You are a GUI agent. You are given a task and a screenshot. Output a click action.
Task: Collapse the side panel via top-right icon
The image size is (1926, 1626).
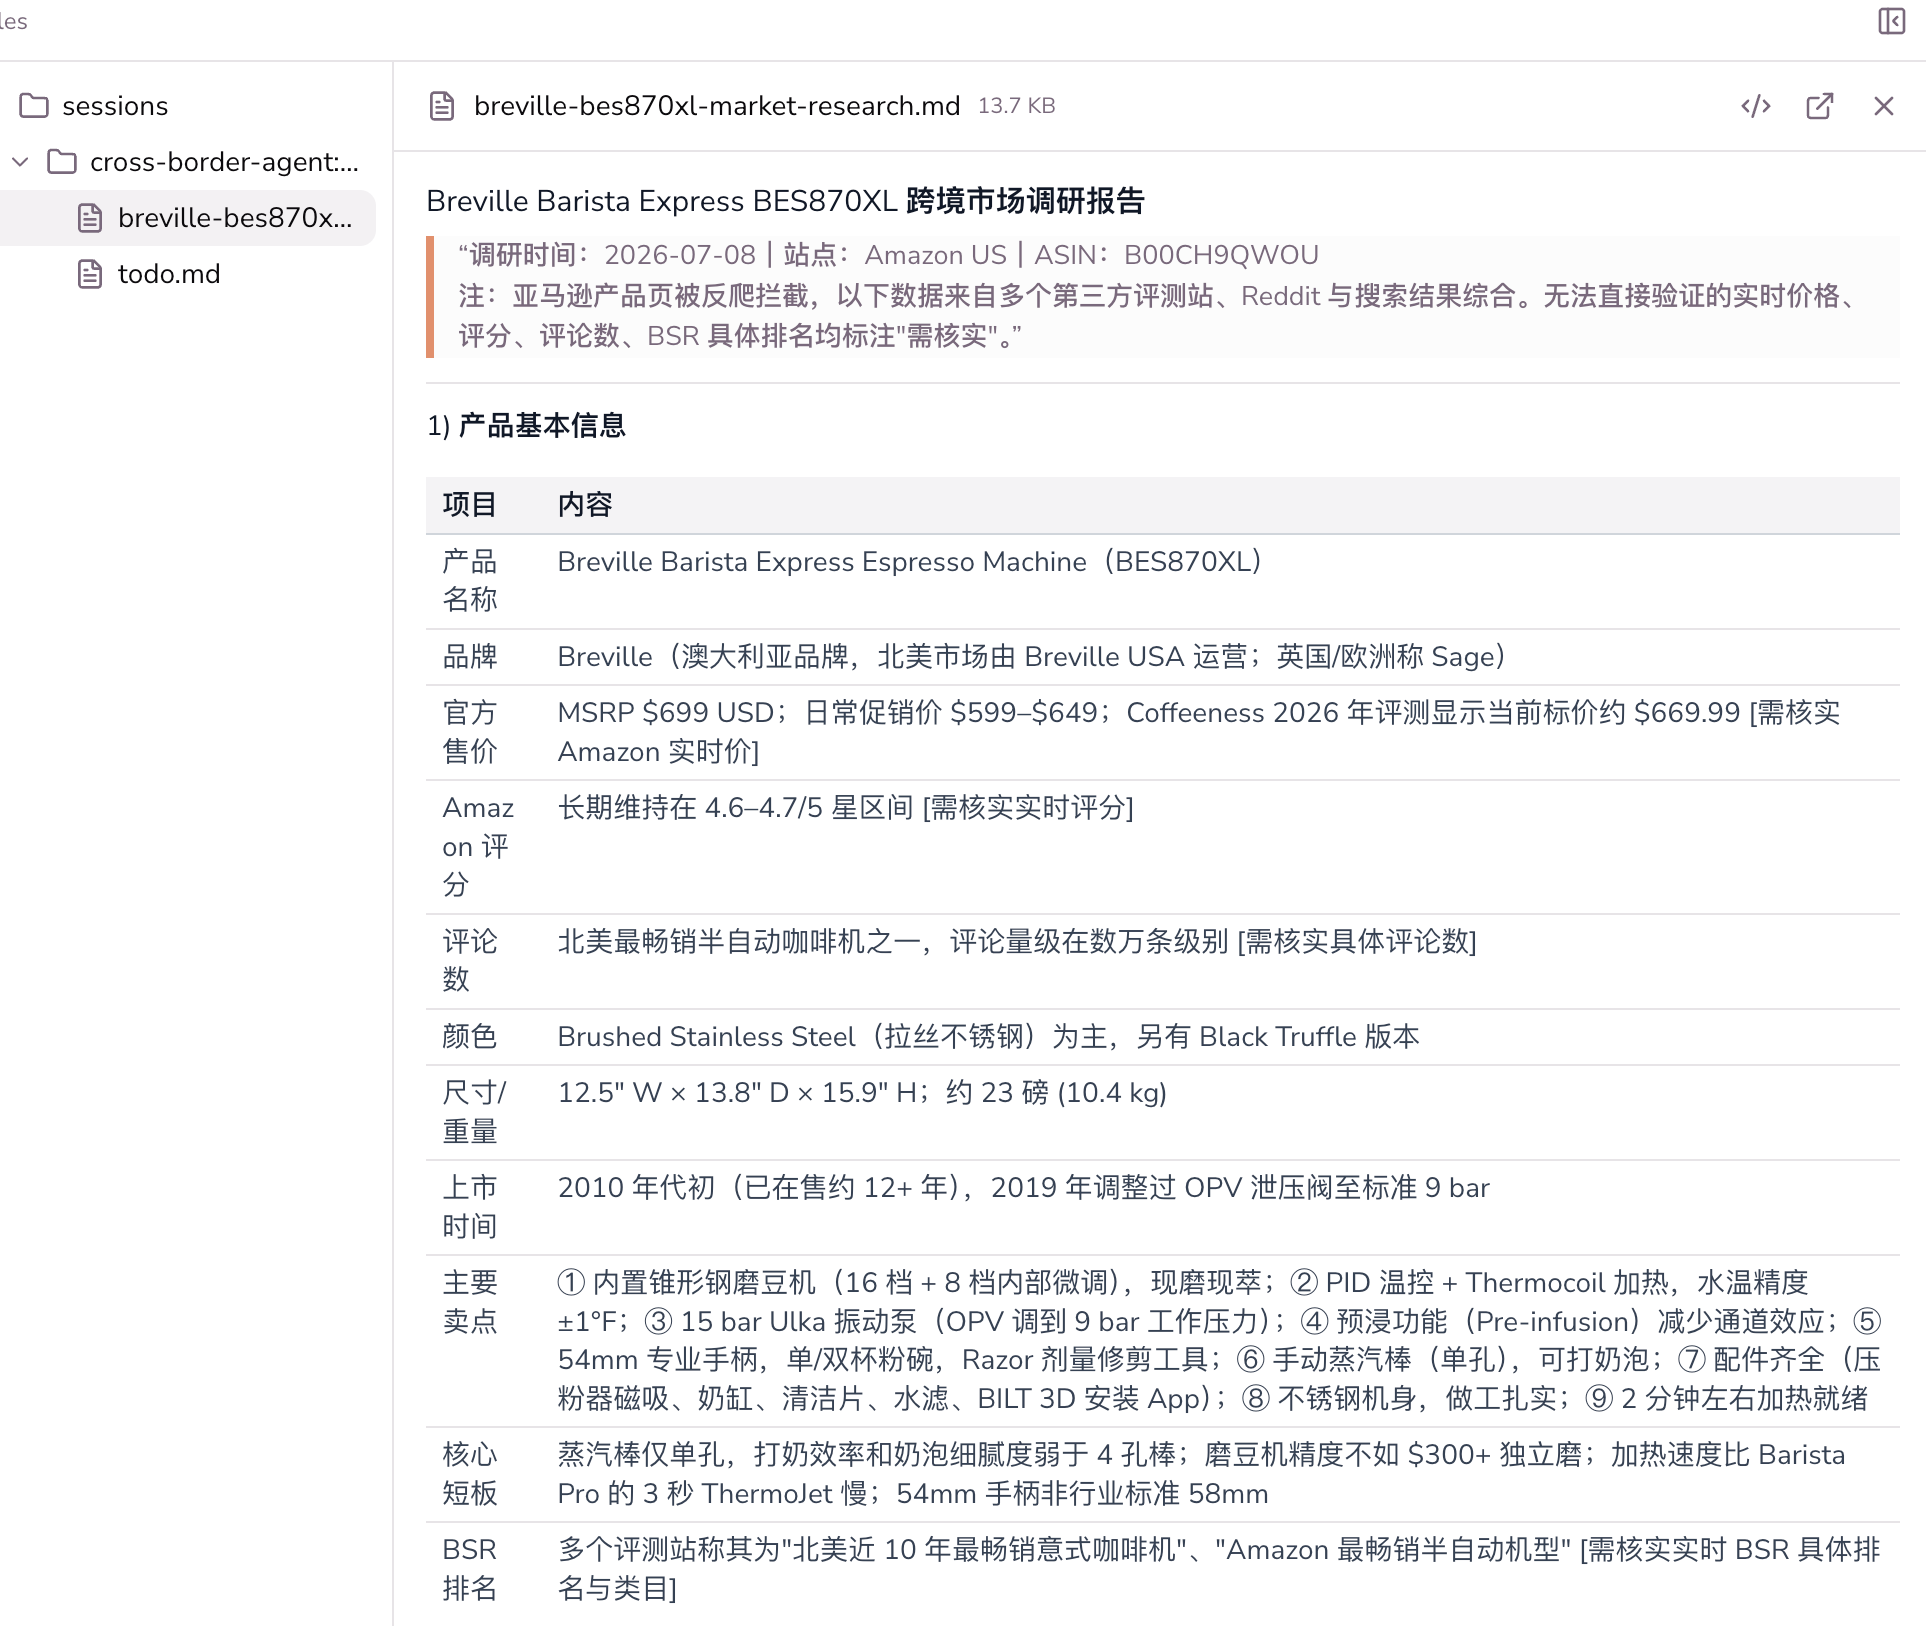coord(1891,21)
